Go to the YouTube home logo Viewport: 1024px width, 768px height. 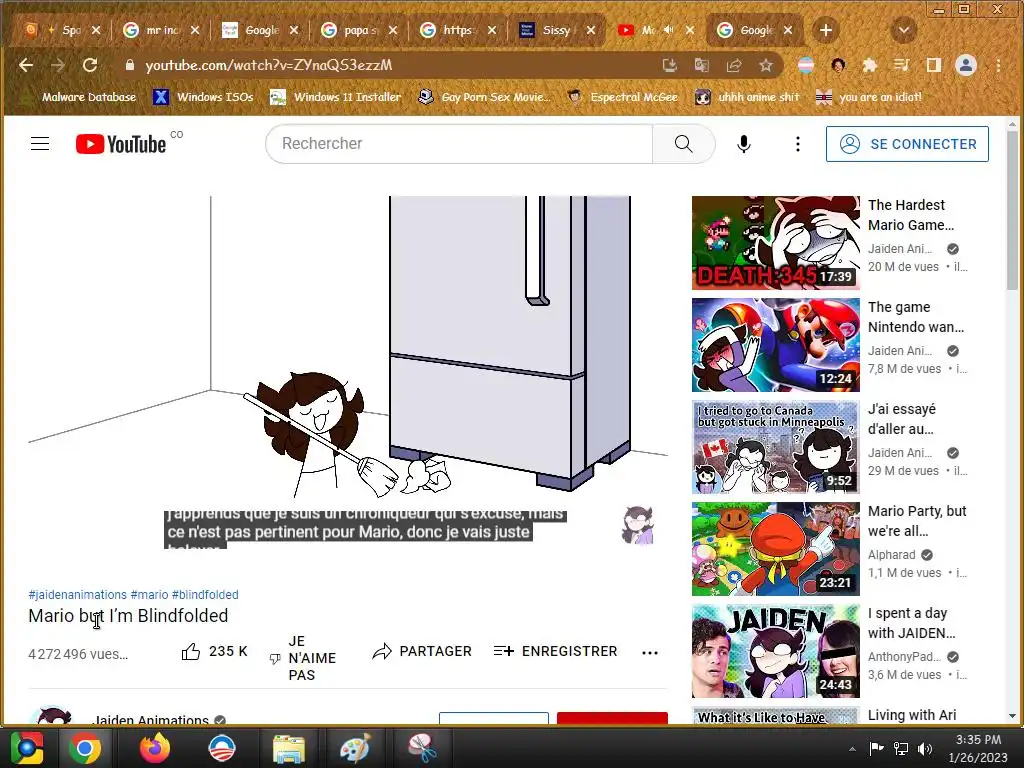click(121, 144)
